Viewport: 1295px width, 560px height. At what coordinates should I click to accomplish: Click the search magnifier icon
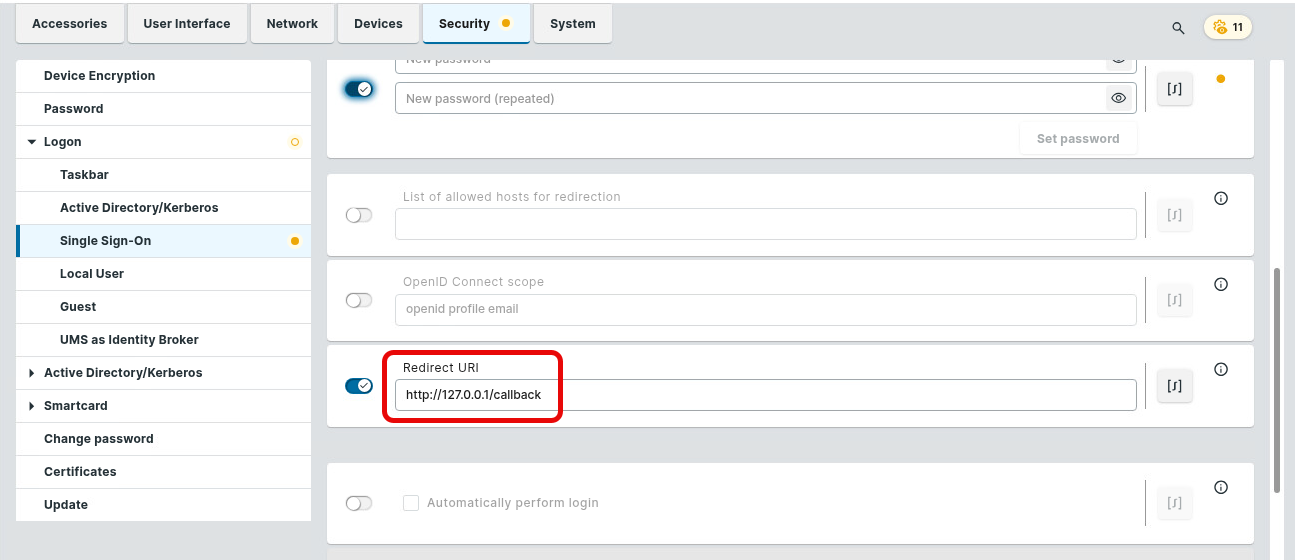(1178, 28)
